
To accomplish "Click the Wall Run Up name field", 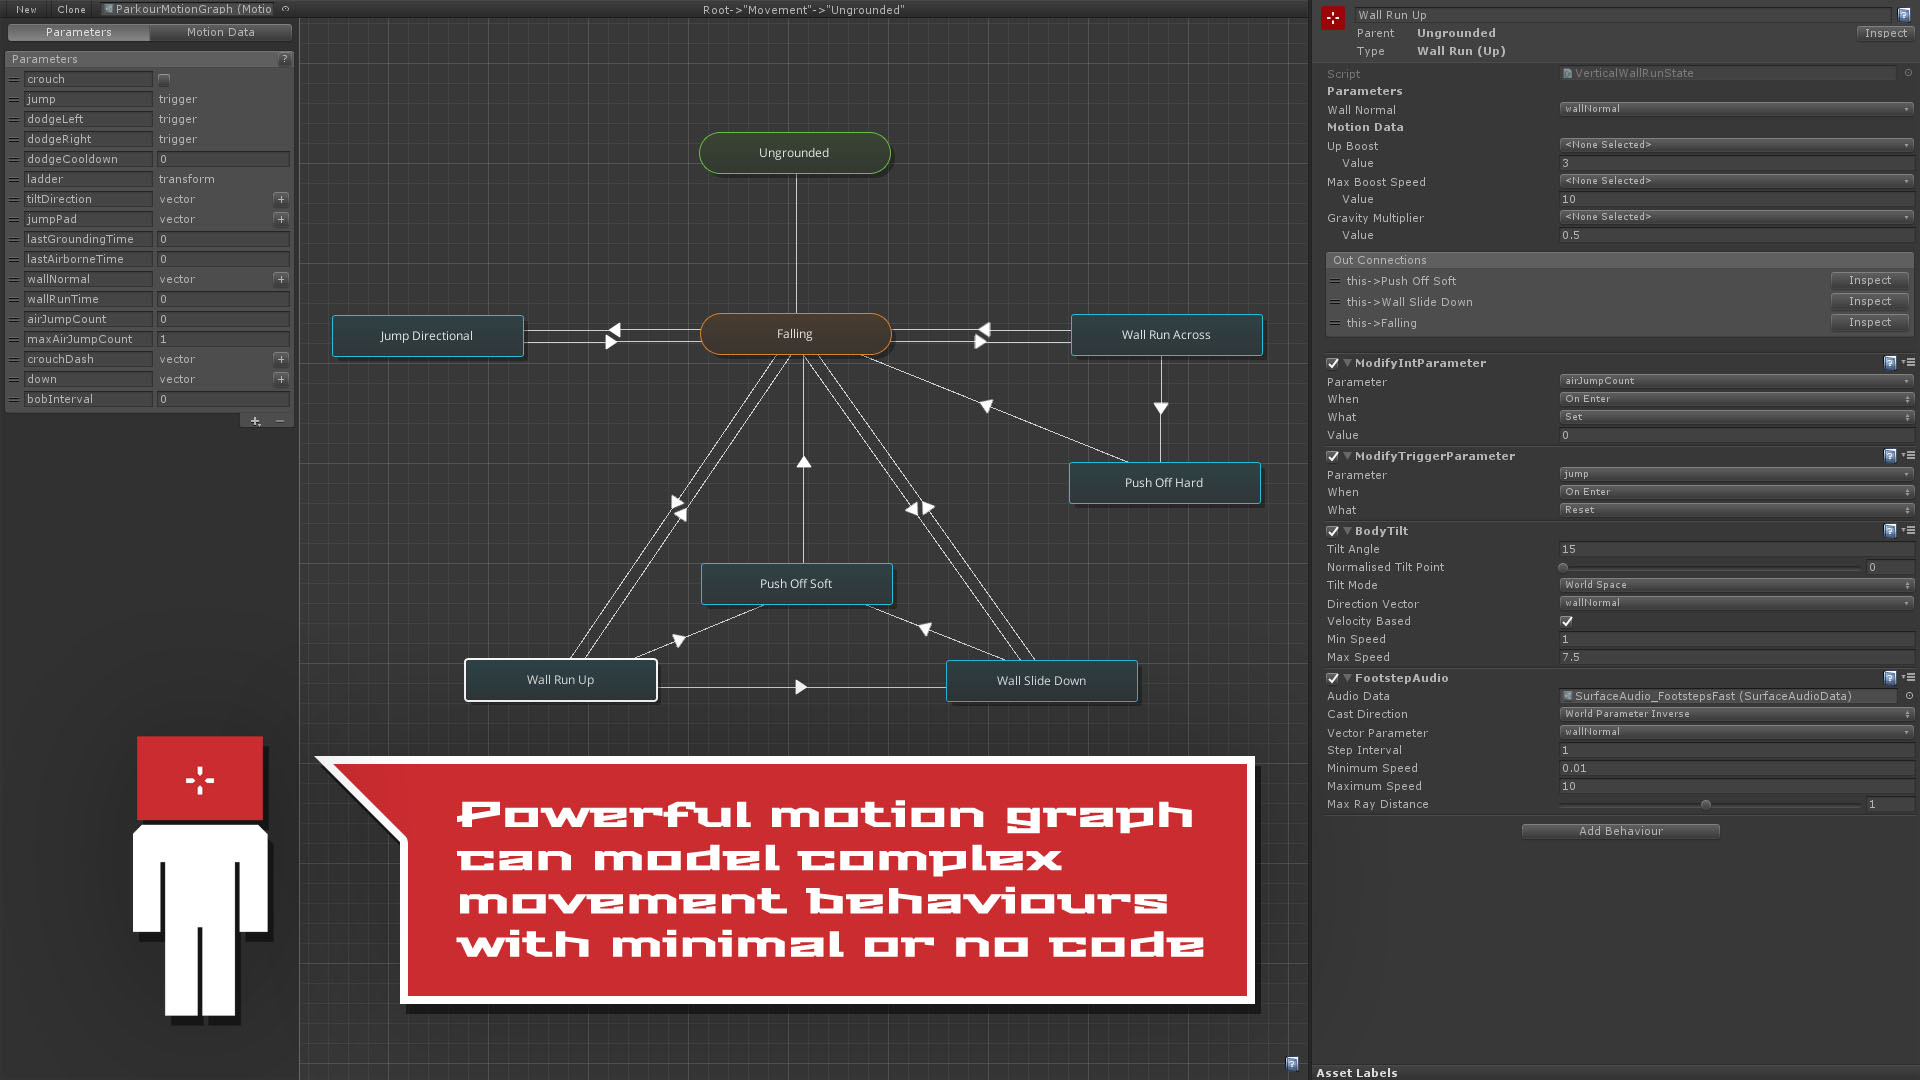I will tap(1624, 15).
